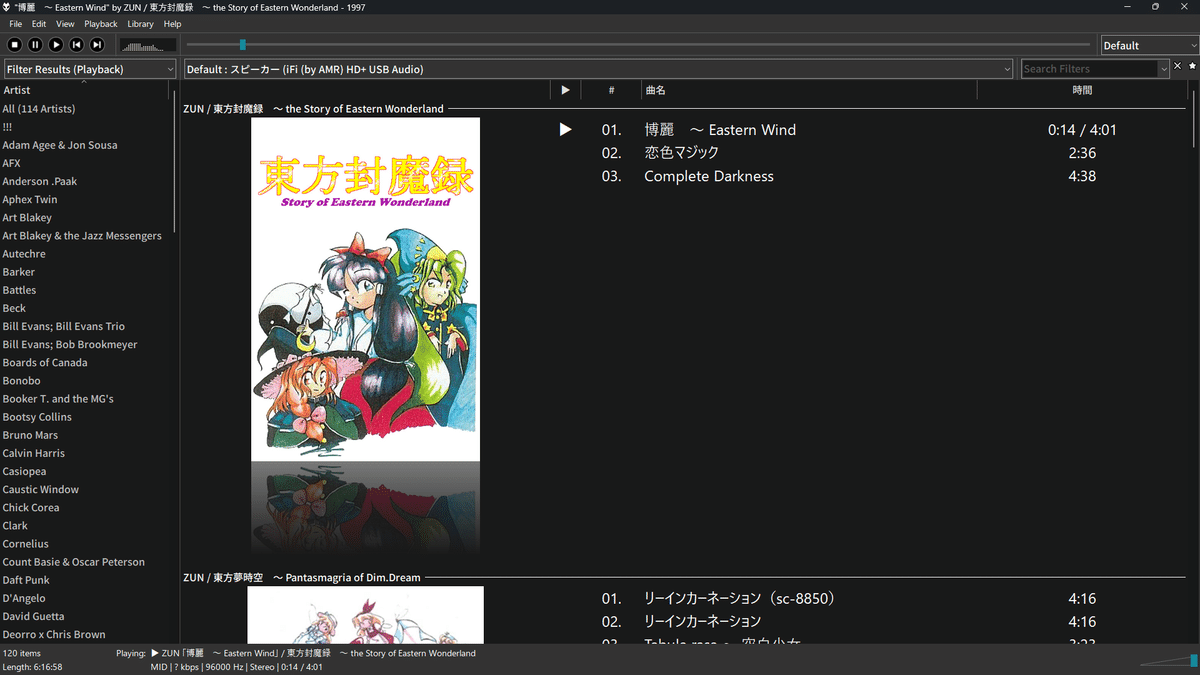Viewport: 1200px width, 675px height.
Task: Select Anderson .Paak in artist list
Action: tap(40, 181)
